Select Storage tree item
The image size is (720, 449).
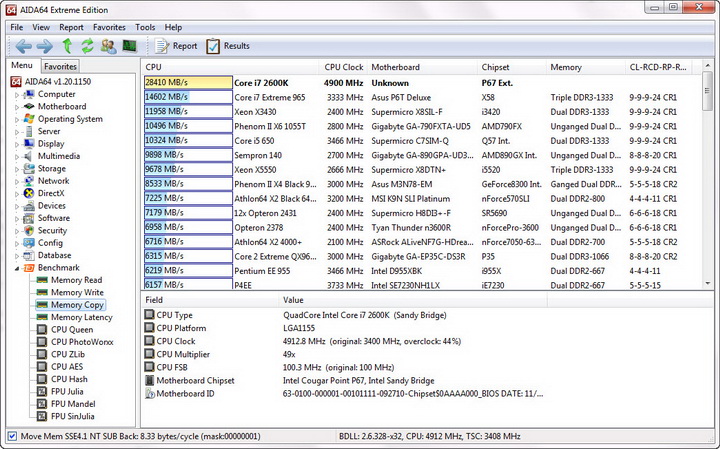click(45, 168)
